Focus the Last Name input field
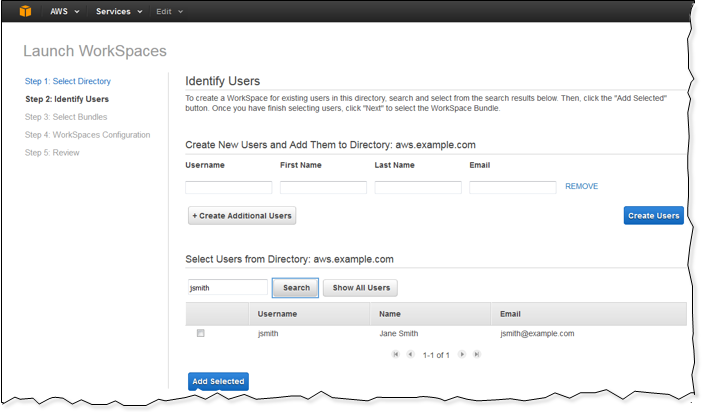 pyautogui.click(x=418, y=187)
